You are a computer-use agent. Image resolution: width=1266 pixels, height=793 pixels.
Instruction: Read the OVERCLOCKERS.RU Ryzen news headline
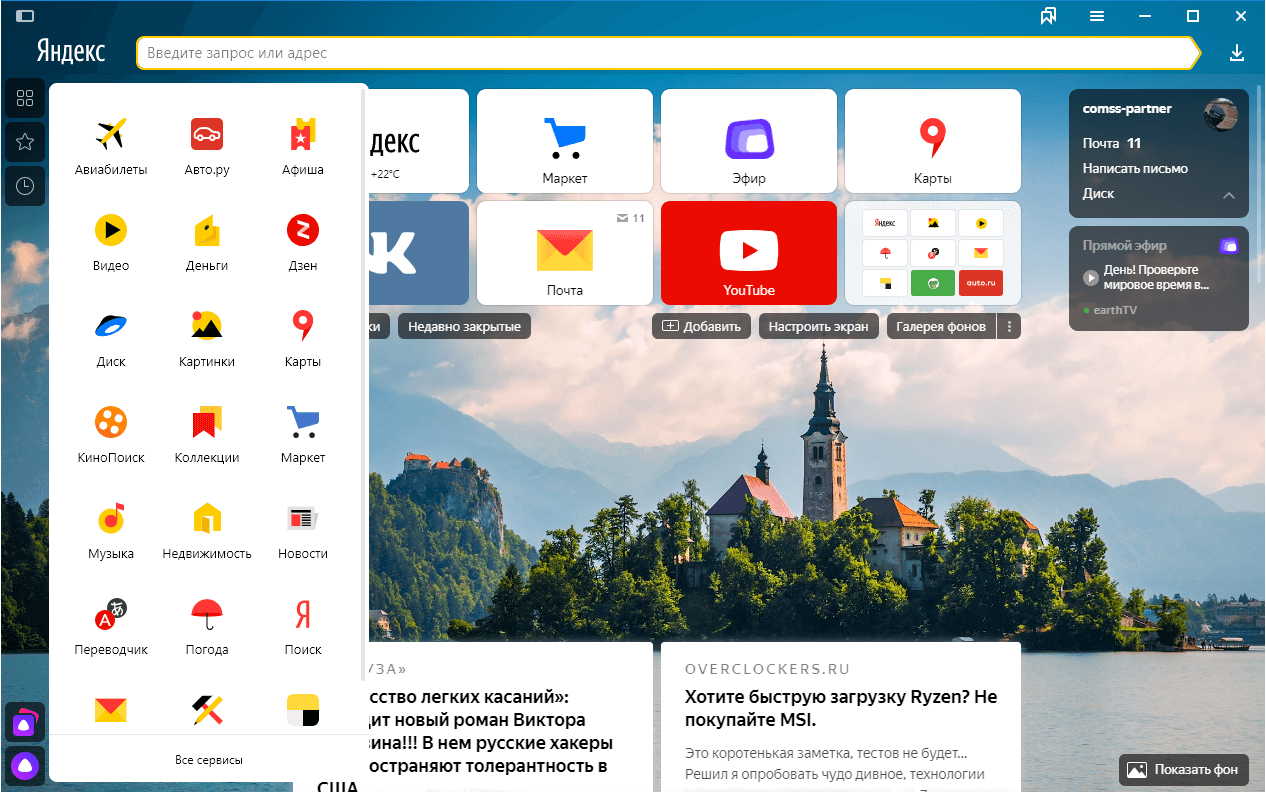pos(841,708)
